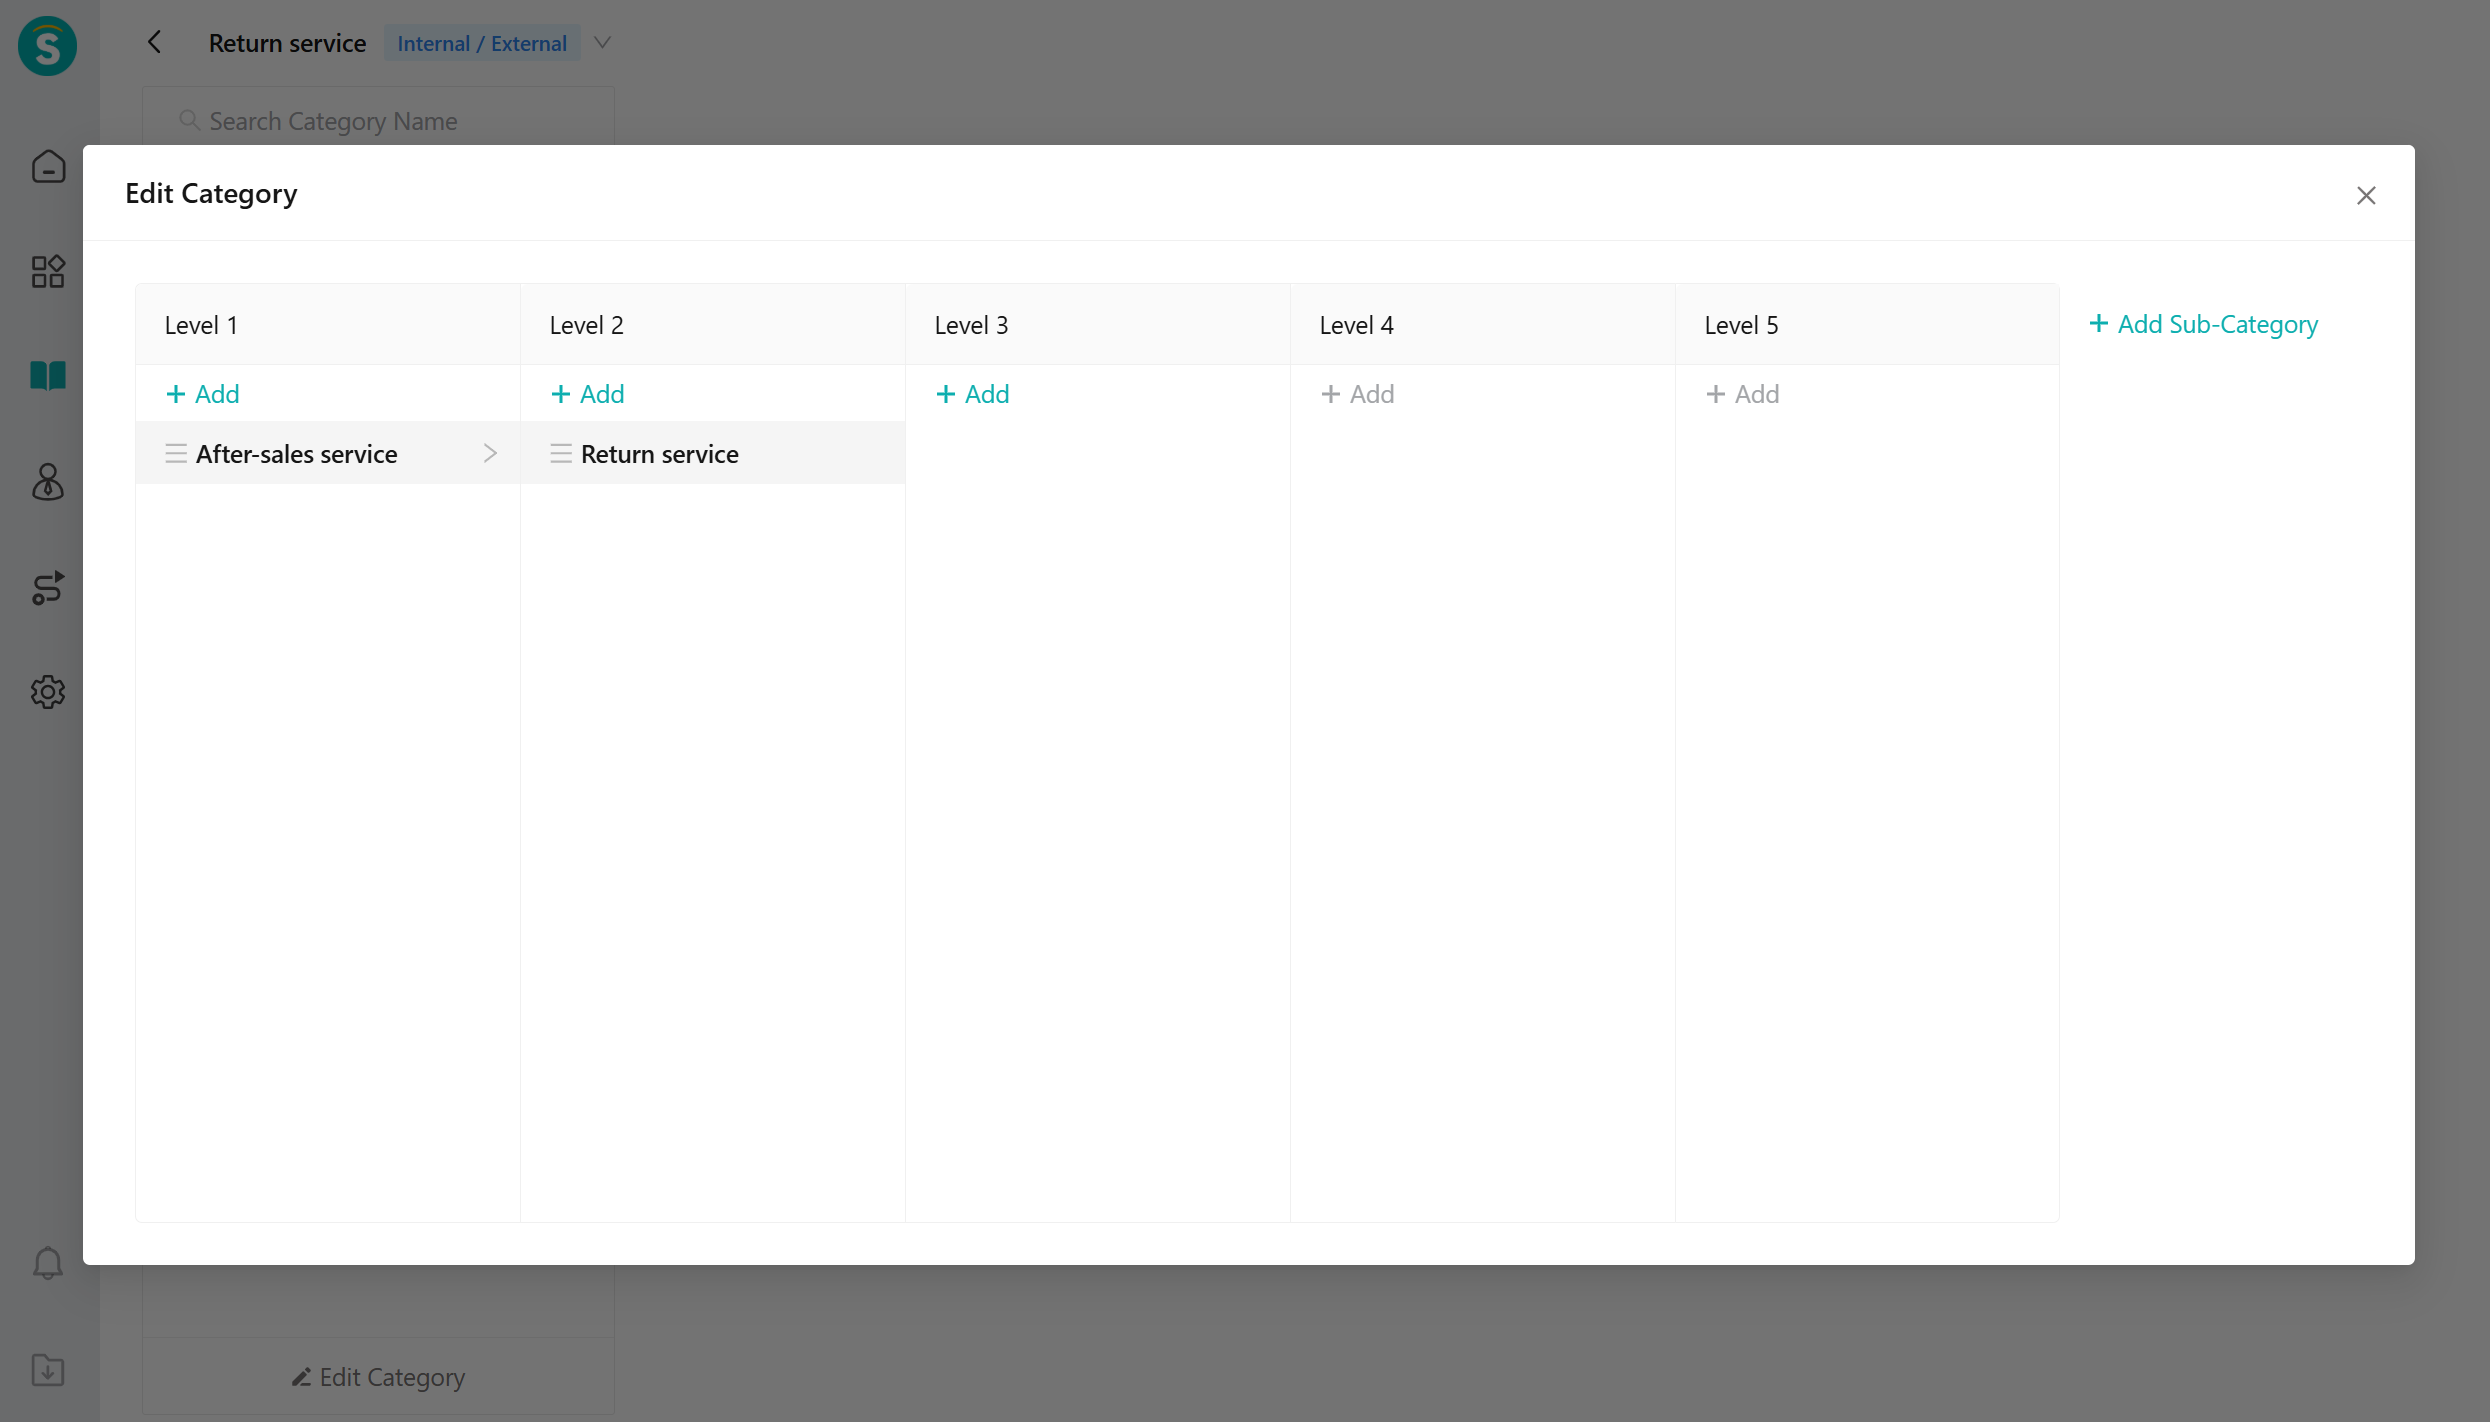This screenshot has width=2490, height=1422.
Task: Open the downloads inbox sidebar icon
Action: (x=47, y=1369)
